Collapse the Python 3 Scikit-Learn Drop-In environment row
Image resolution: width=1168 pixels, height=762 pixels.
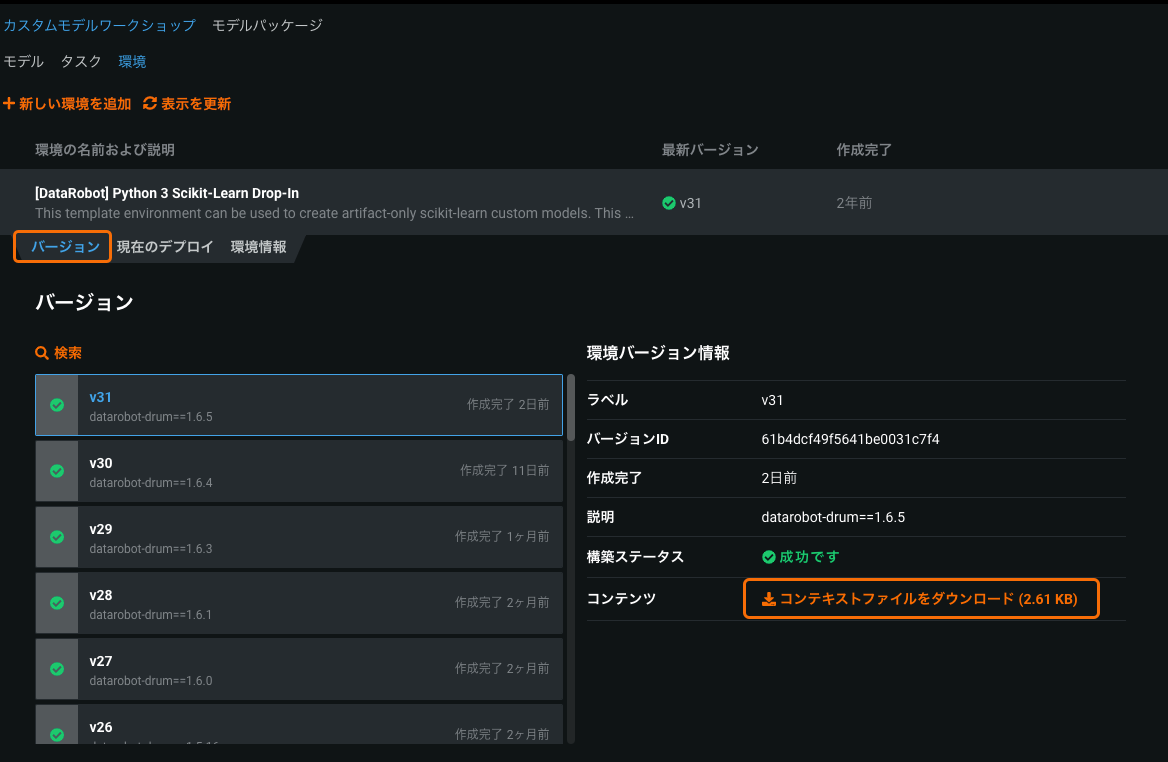(x=330, y=202)
